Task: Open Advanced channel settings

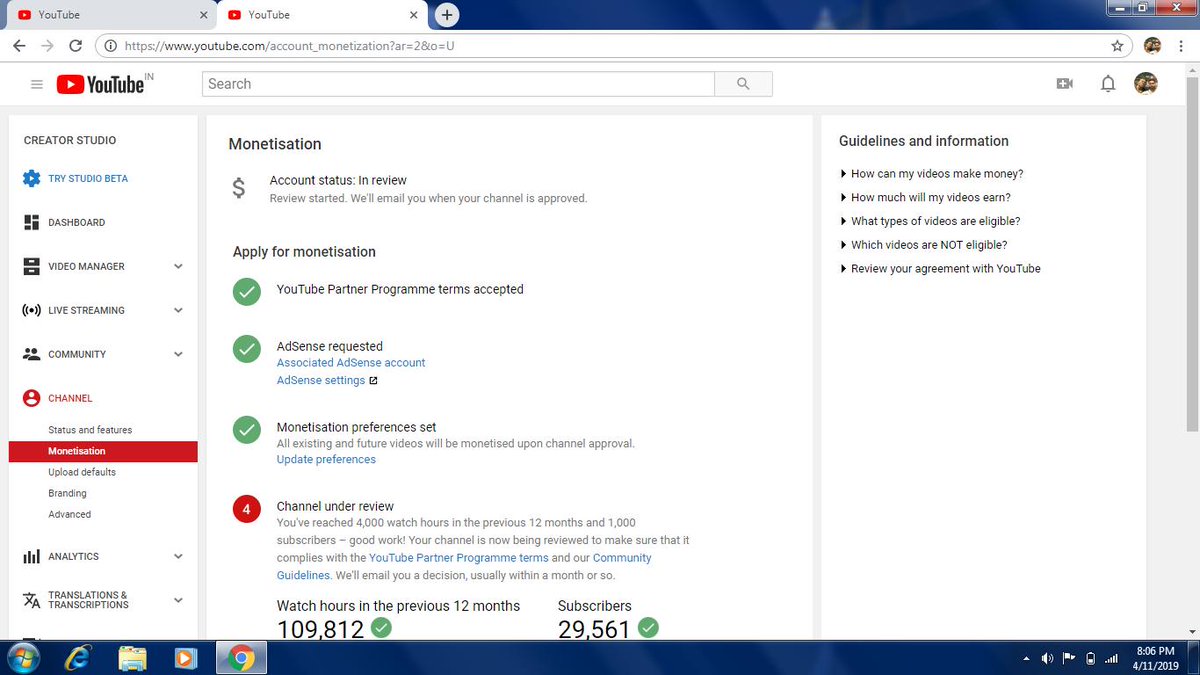Action: pos(69,514)
